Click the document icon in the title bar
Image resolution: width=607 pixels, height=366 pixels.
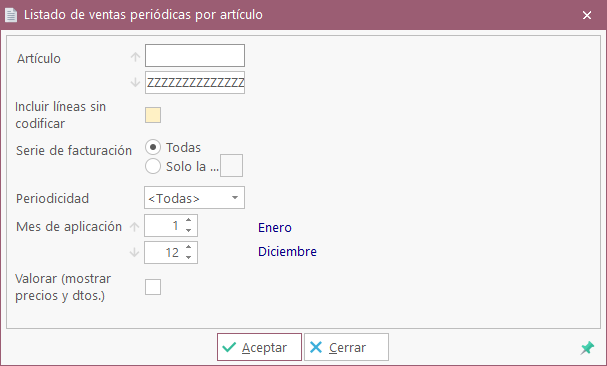[x=11, y=15]
